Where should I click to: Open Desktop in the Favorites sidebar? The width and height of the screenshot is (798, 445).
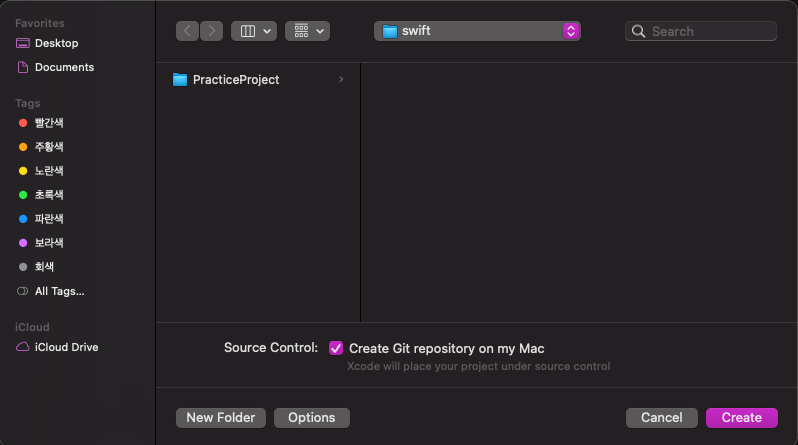pos(56,43)
